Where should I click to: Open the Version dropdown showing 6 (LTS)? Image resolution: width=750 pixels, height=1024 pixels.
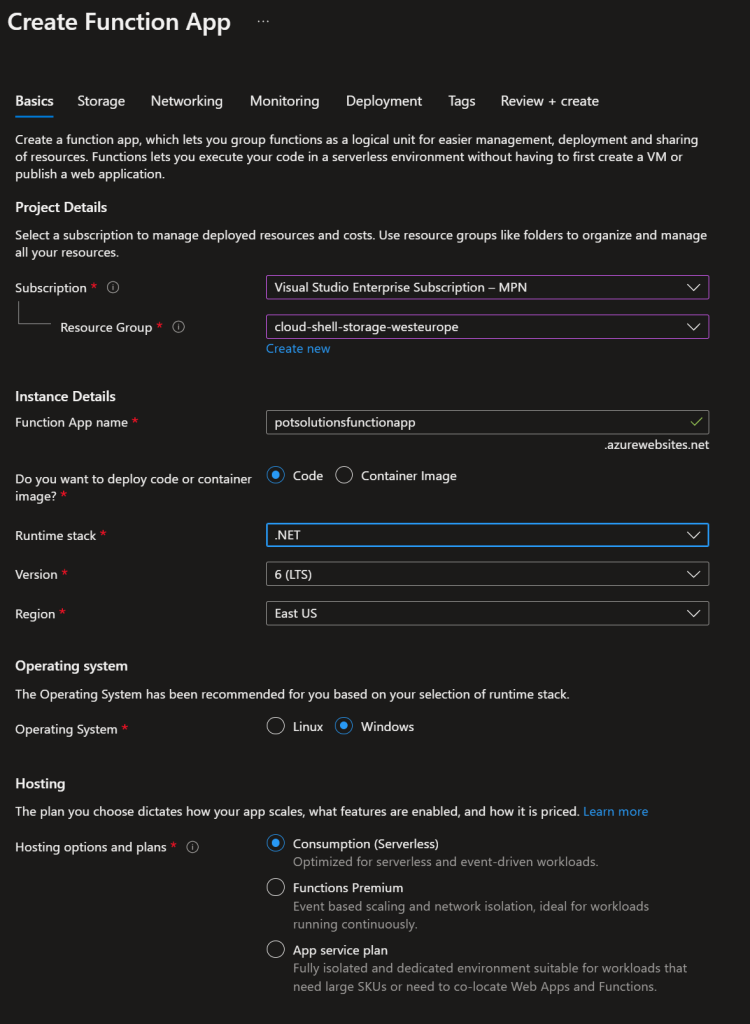[x=487, y=574]
